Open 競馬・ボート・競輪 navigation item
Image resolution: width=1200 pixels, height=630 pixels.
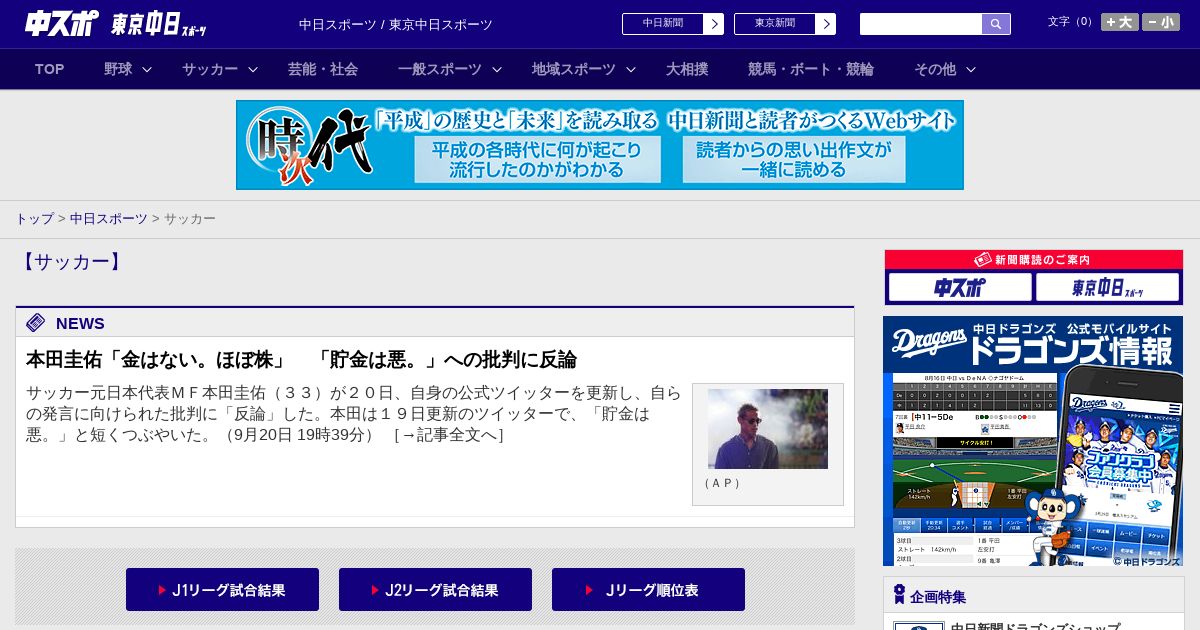tap(811, 69)
